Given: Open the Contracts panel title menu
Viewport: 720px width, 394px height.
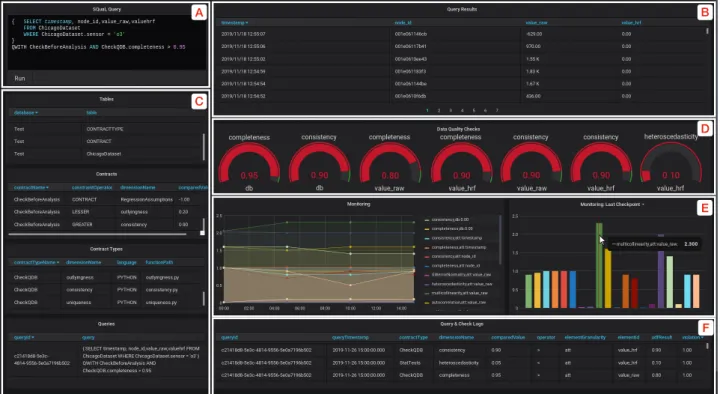Looking at the screenshot, I should [106, 174].
